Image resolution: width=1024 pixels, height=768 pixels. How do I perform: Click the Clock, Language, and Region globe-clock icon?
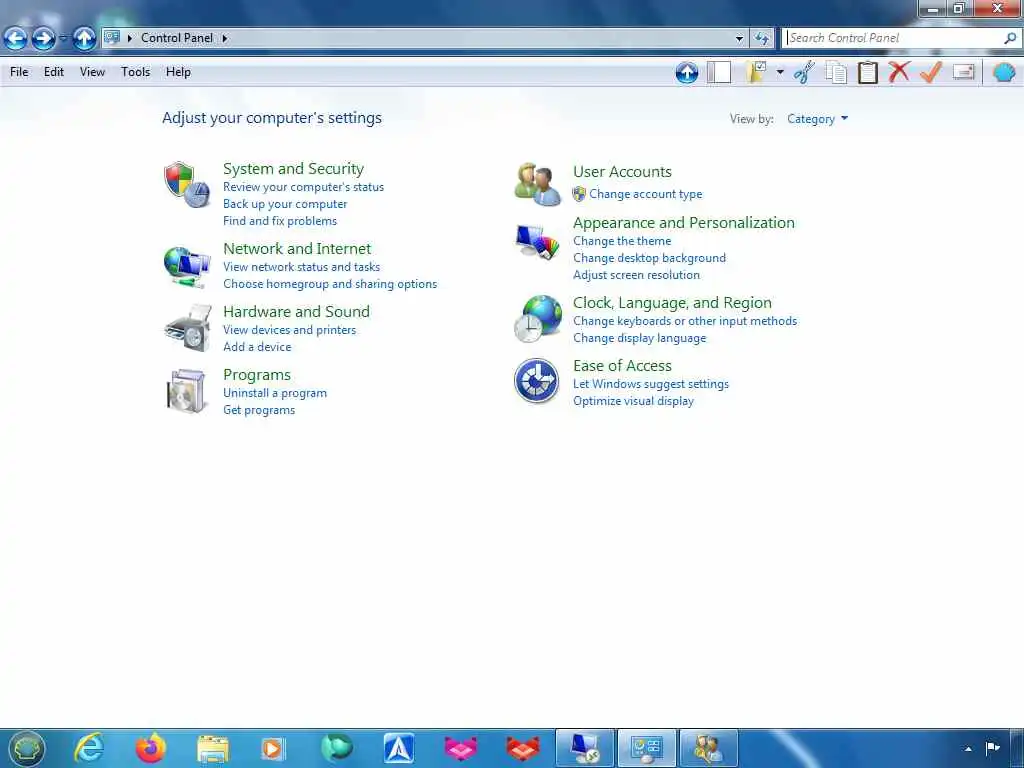[x=537, y=319]
